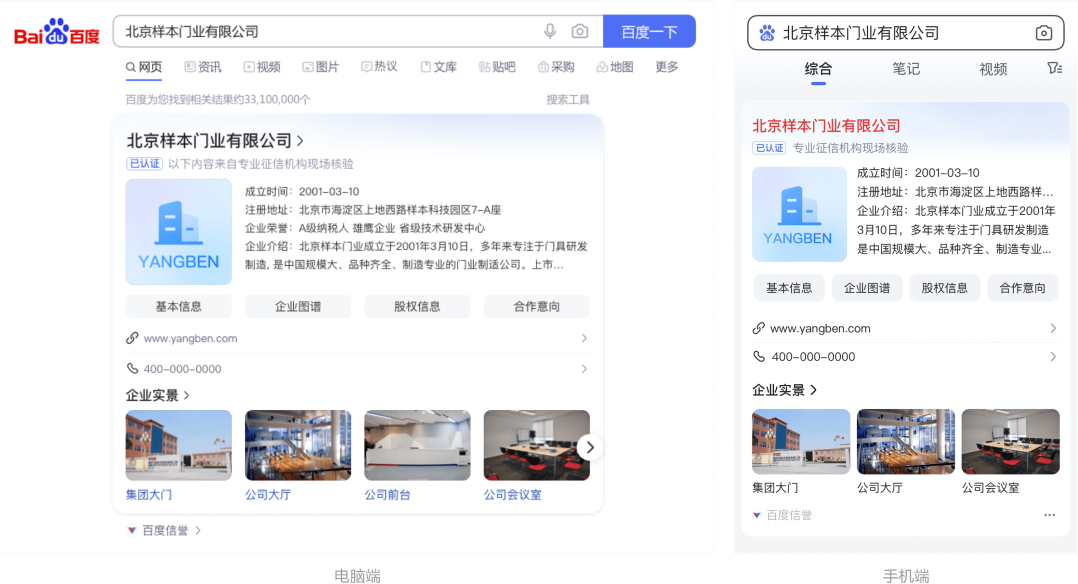Click the link icon beside www.yangben.com on desktop
Viewport: 1078px width, 584px height.
coord(132,338)
